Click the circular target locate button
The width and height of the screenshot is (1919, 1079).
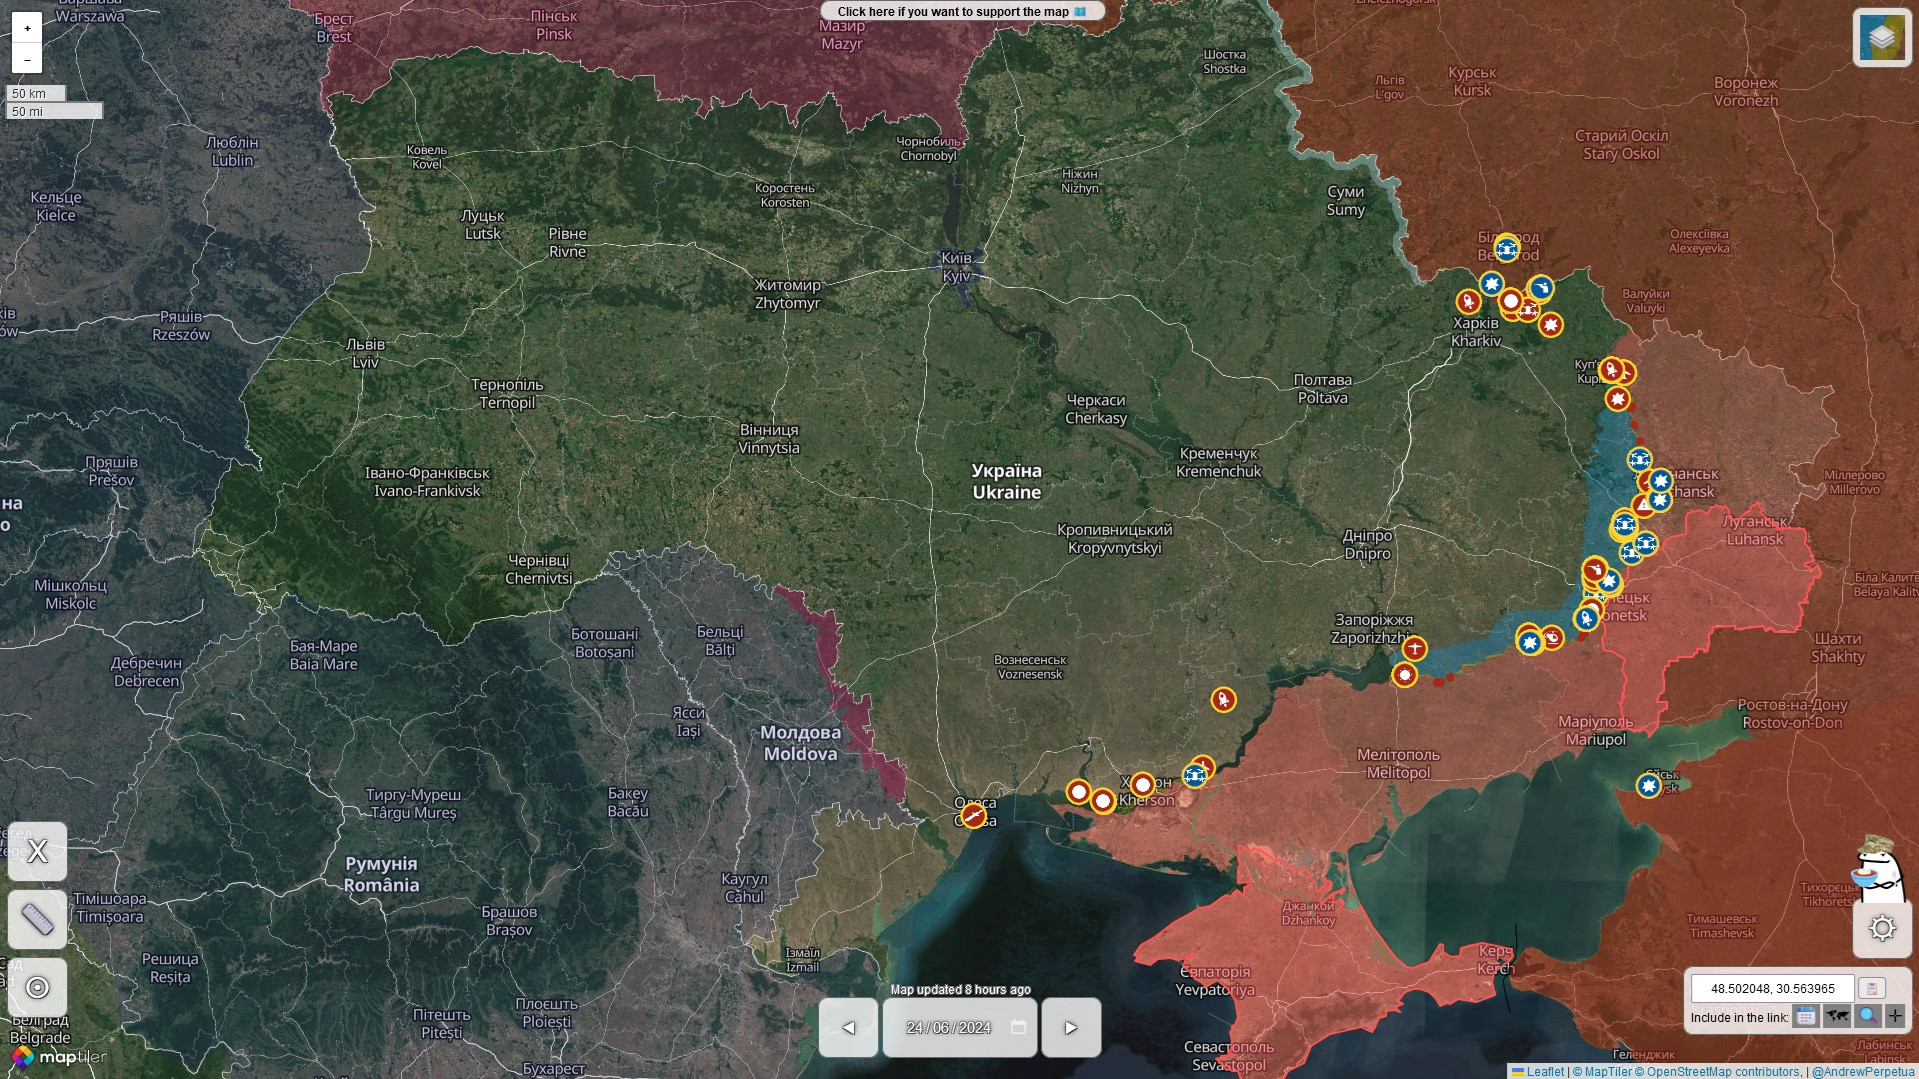click(x=37, y=987)
